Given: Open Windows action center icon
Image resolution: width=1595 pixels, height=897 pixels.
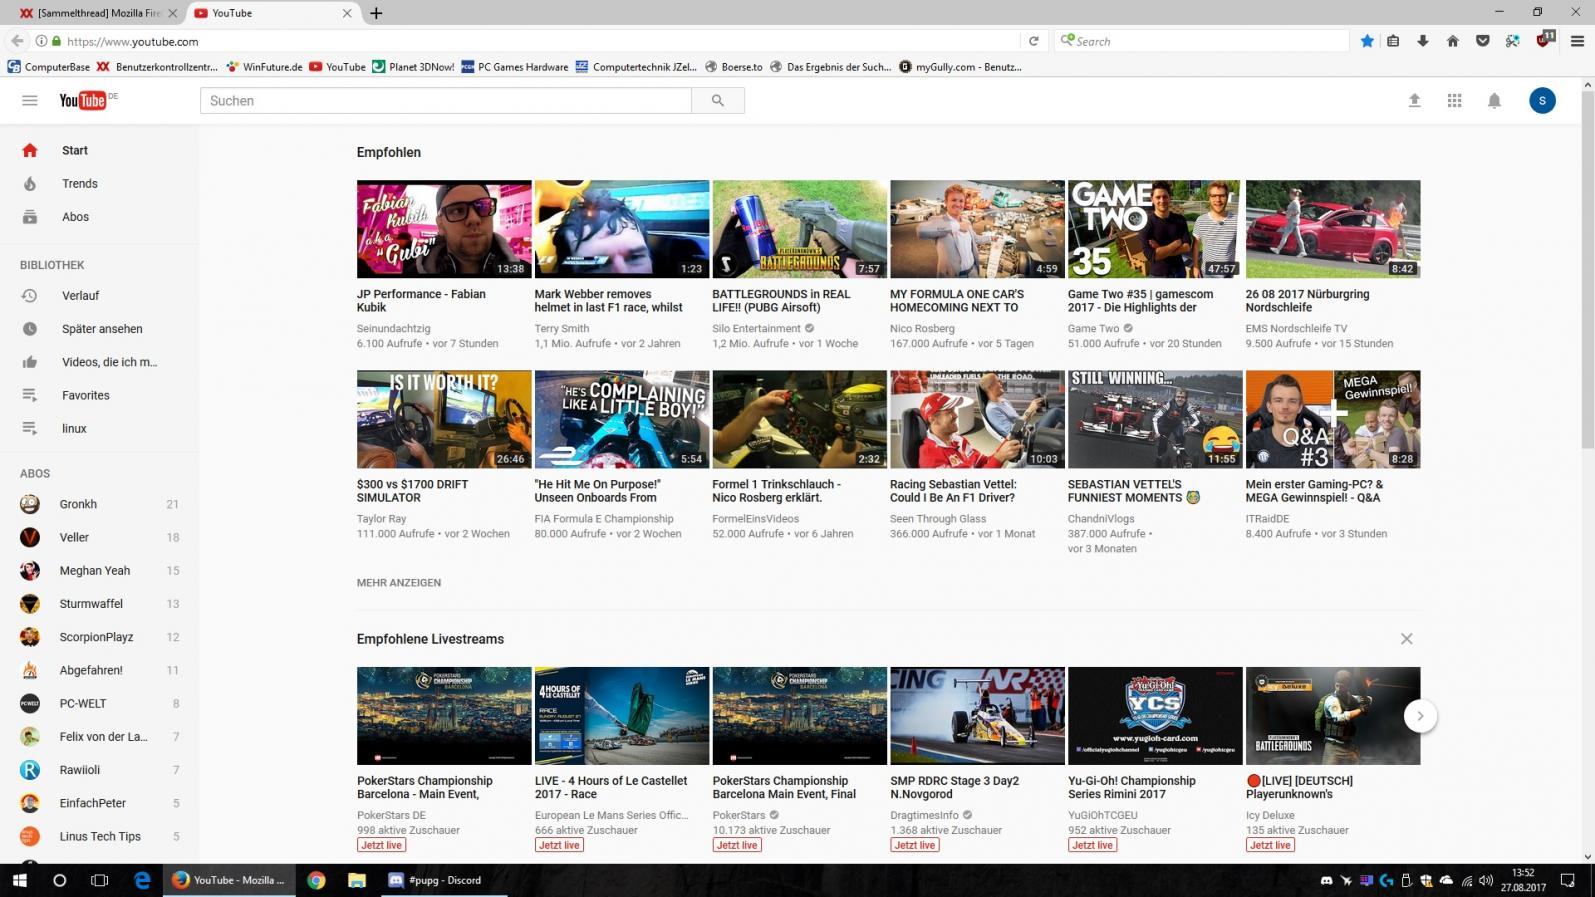Looking at the screenshot, I should 1568,880.
